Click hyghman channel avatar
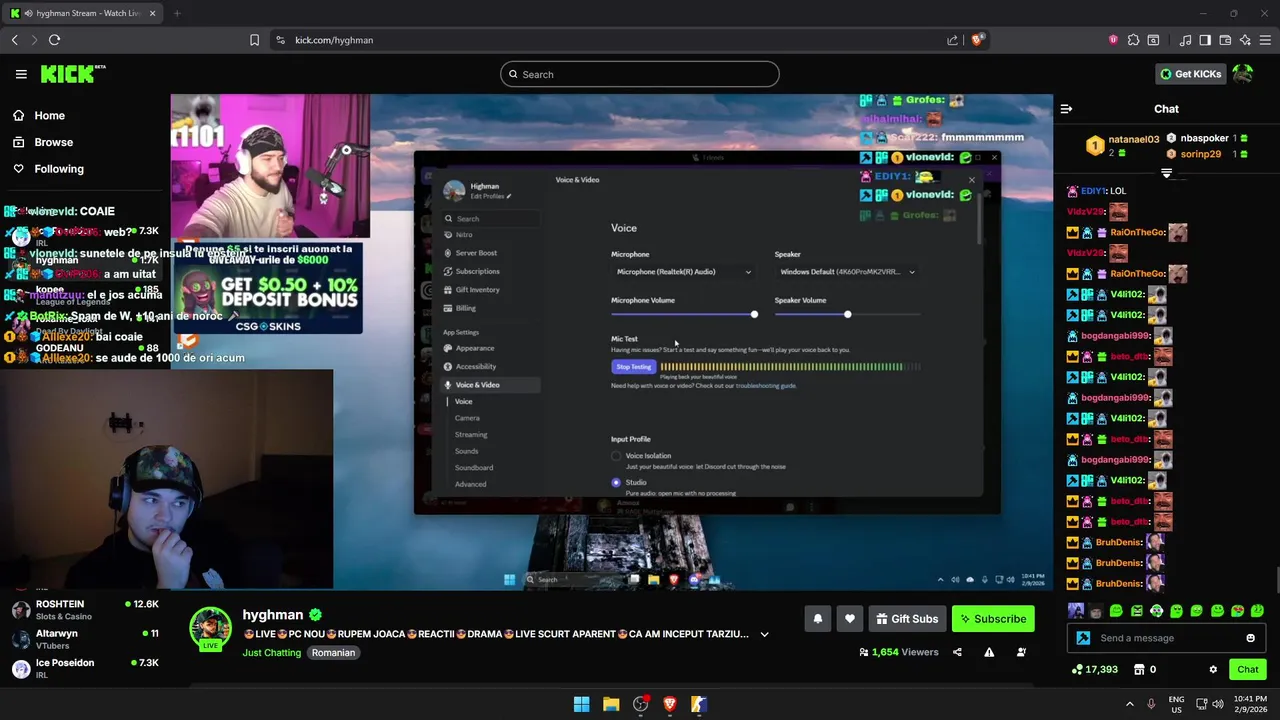1280x720 pixels. coord(211,629)
